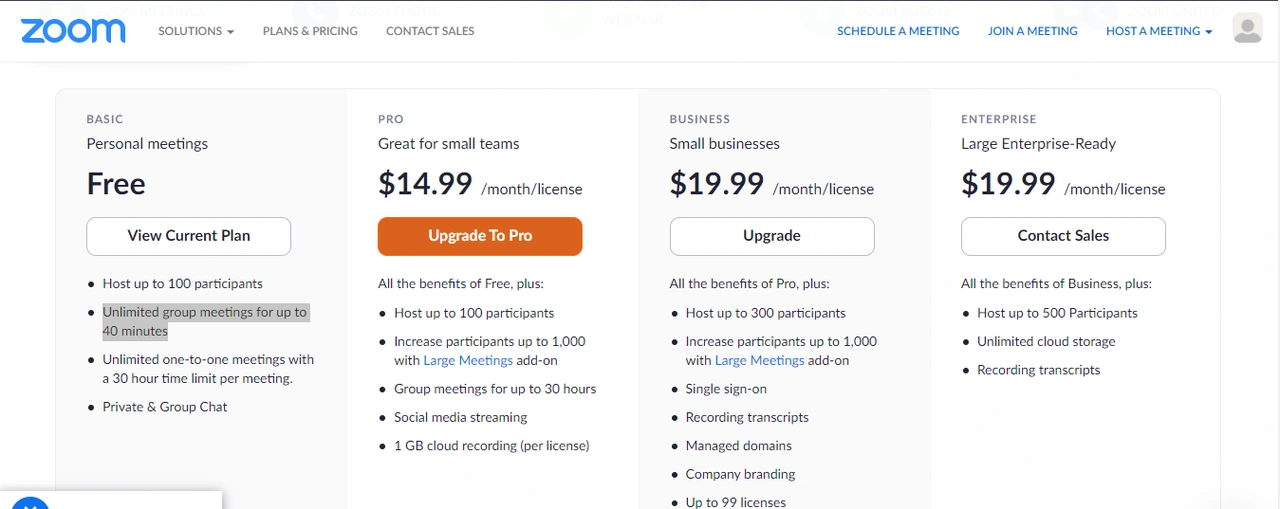Click 'Unlimited one-to-one meetings with' text
Viewport: 1280px width, 509px height.
pos(208,359)
